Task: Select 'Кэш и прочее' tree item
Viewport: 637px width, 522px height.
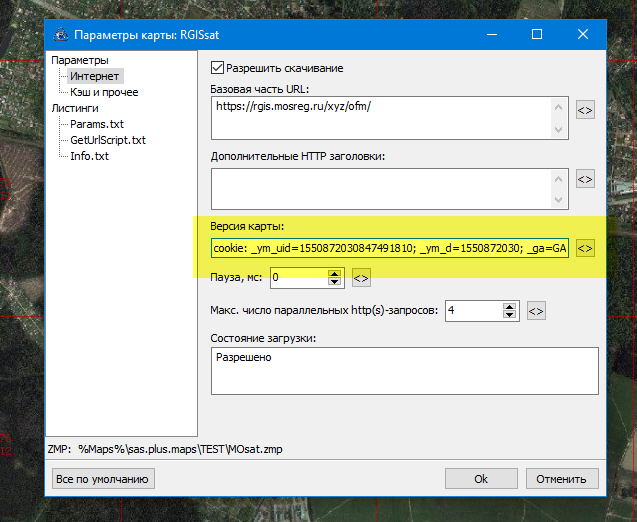Action: click(x=104, y=92)
